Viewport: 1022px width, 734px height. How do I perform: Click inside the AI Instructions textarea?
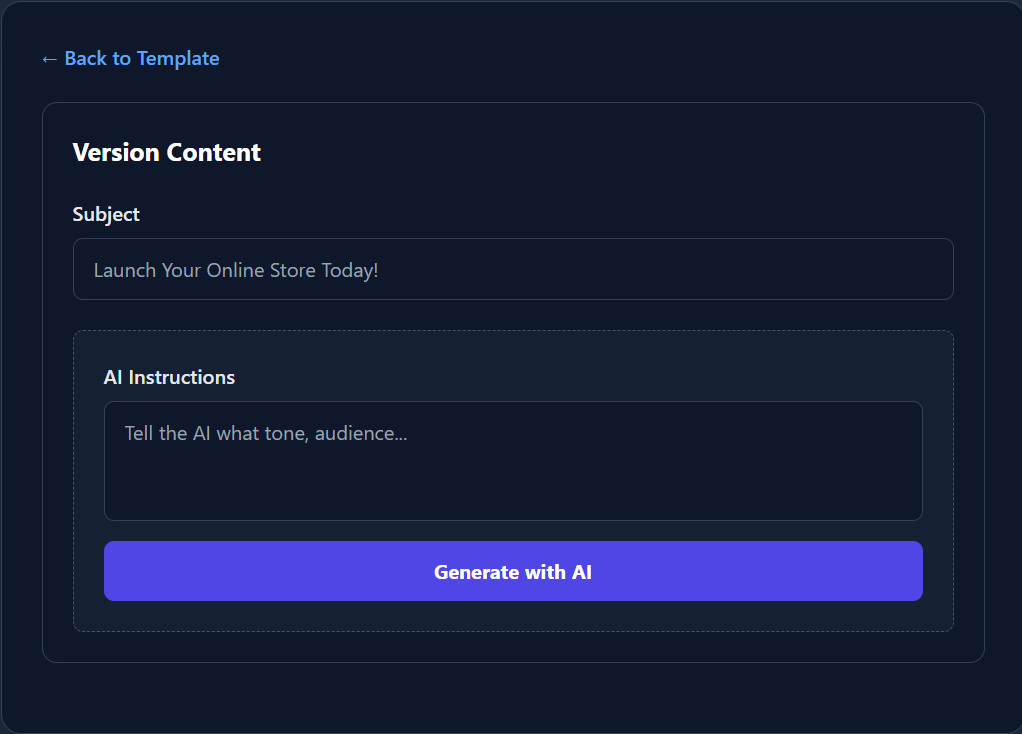click(512, 460)
